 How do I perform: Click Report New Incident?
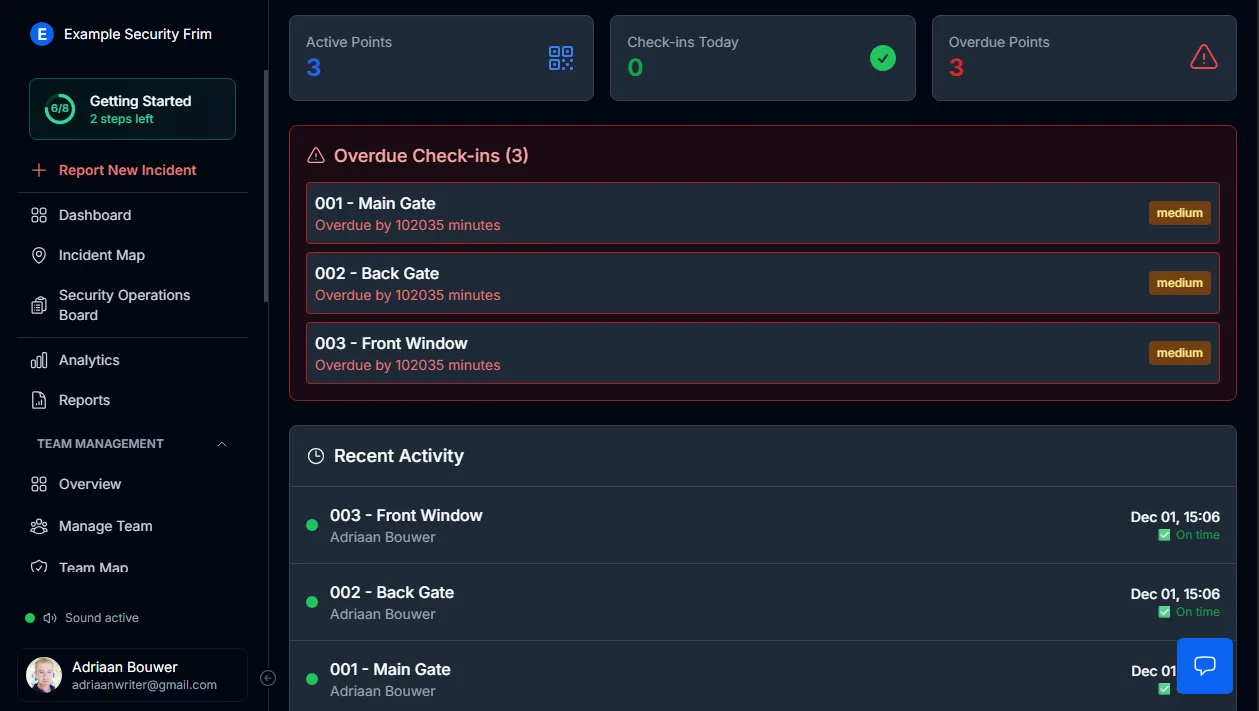coord(127,170)
